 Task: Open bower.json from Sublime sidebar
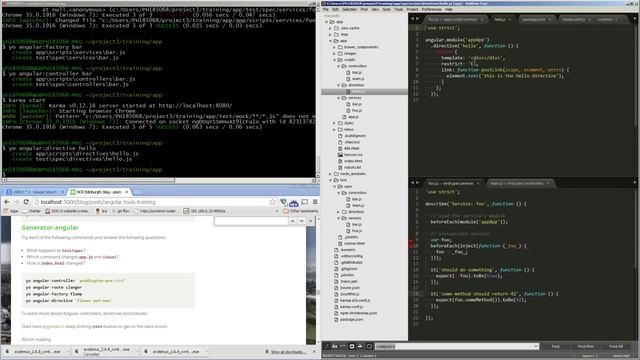tap(349, 288)
